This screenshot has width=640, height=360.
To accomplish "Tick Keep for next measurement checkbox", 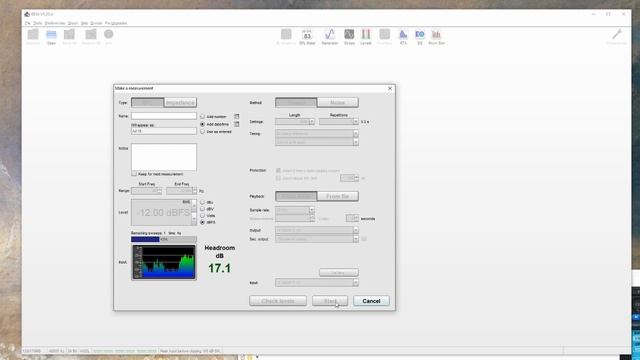I will [134, 174].
